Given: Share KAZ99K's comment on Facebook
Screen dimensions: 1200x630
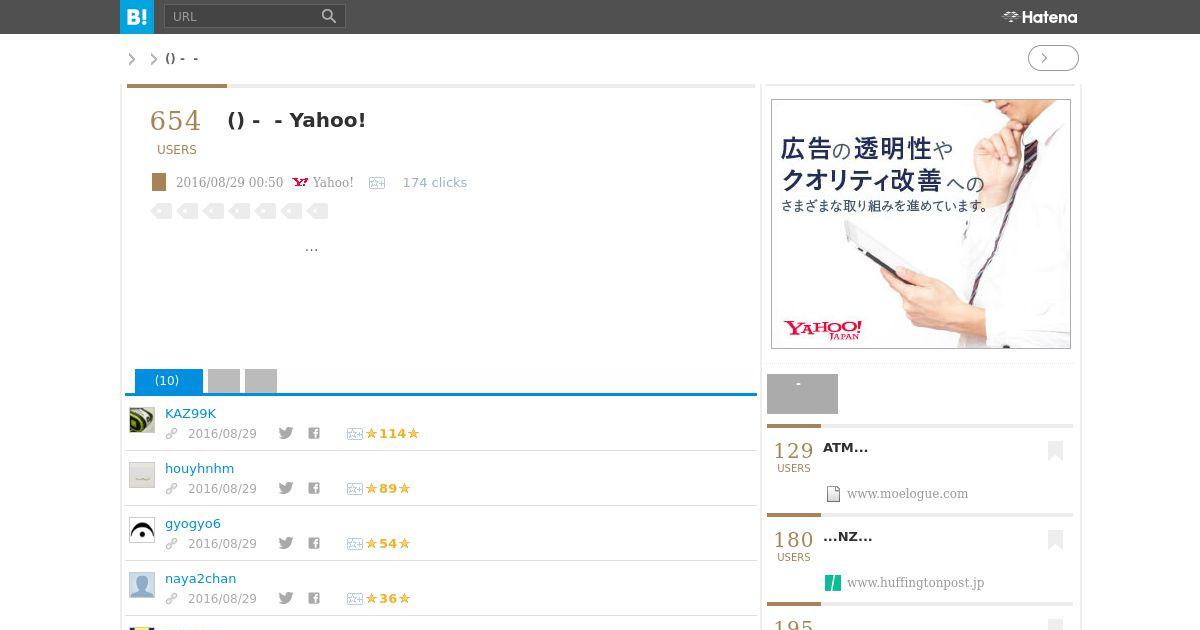Looking at the screenshot, I should (314, 433).
